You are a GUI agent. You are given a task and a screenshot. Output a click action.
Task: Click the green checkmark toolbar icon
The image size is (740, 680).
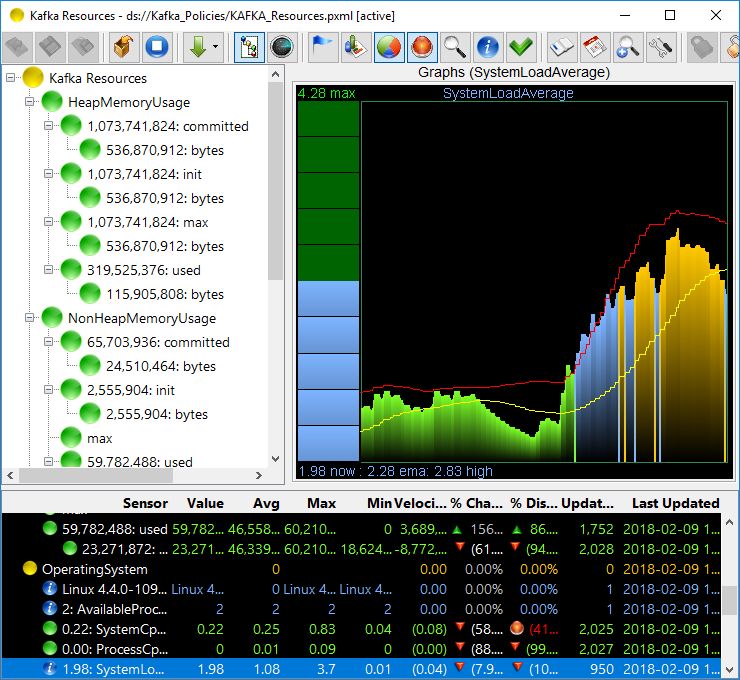(521, 47)
